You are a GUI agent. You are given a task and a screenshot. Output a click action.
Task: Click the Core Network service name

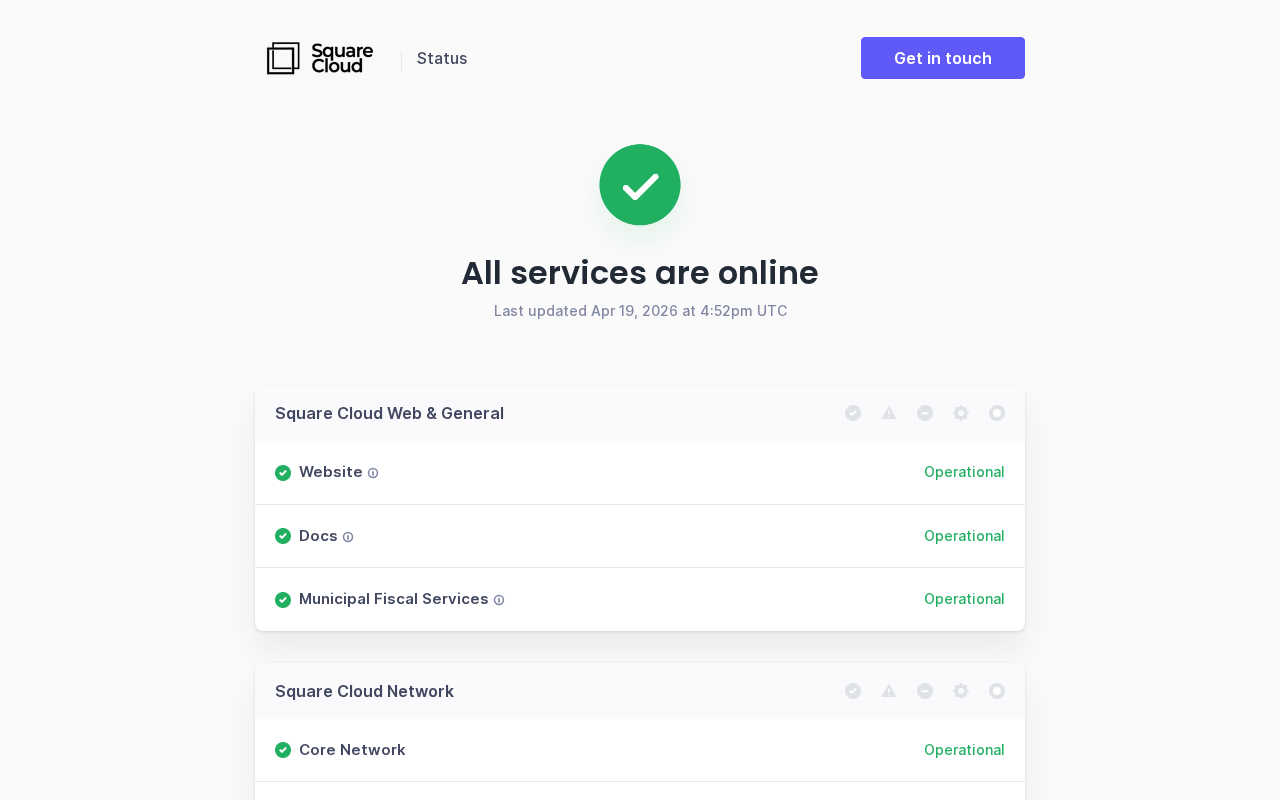352,750
